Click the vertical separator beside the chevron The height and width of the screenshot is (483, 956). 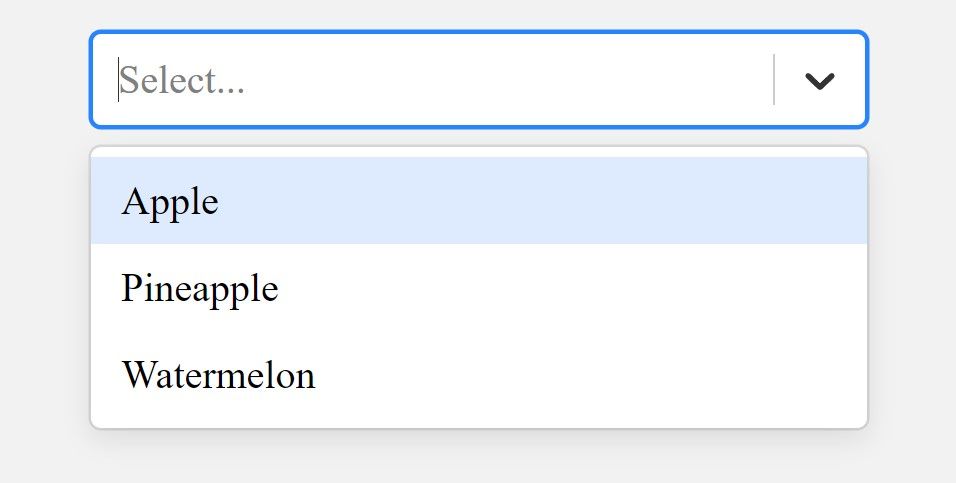(774, 80)
